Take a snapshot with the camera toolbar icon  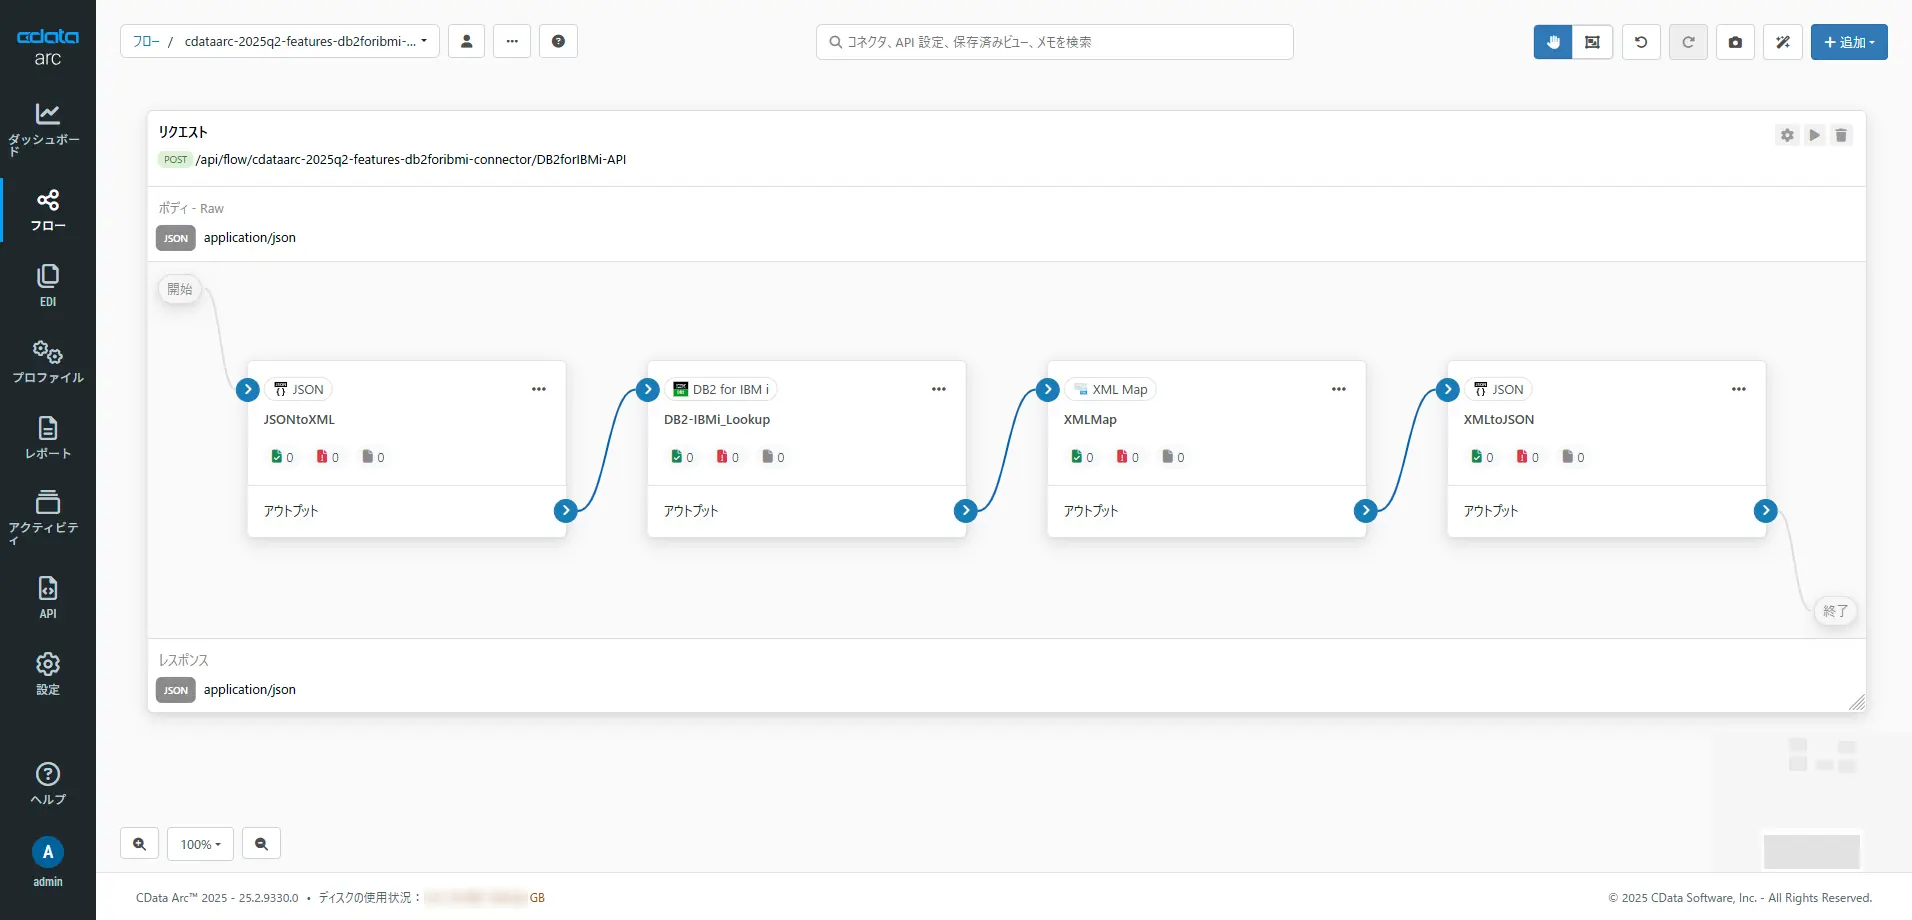pyautogui.click(x=1735, y=42)
